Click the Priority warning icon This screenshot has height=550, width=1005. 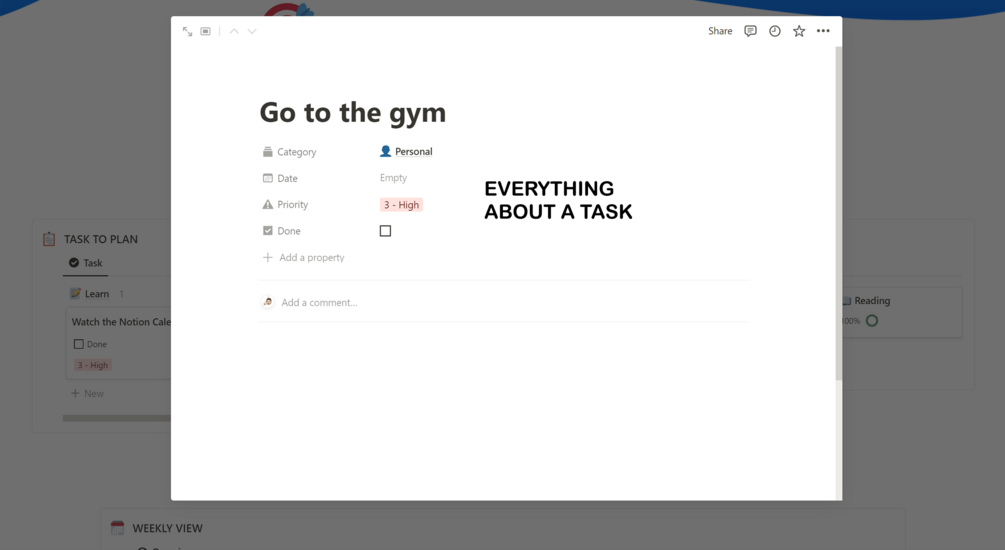point(267,204)
